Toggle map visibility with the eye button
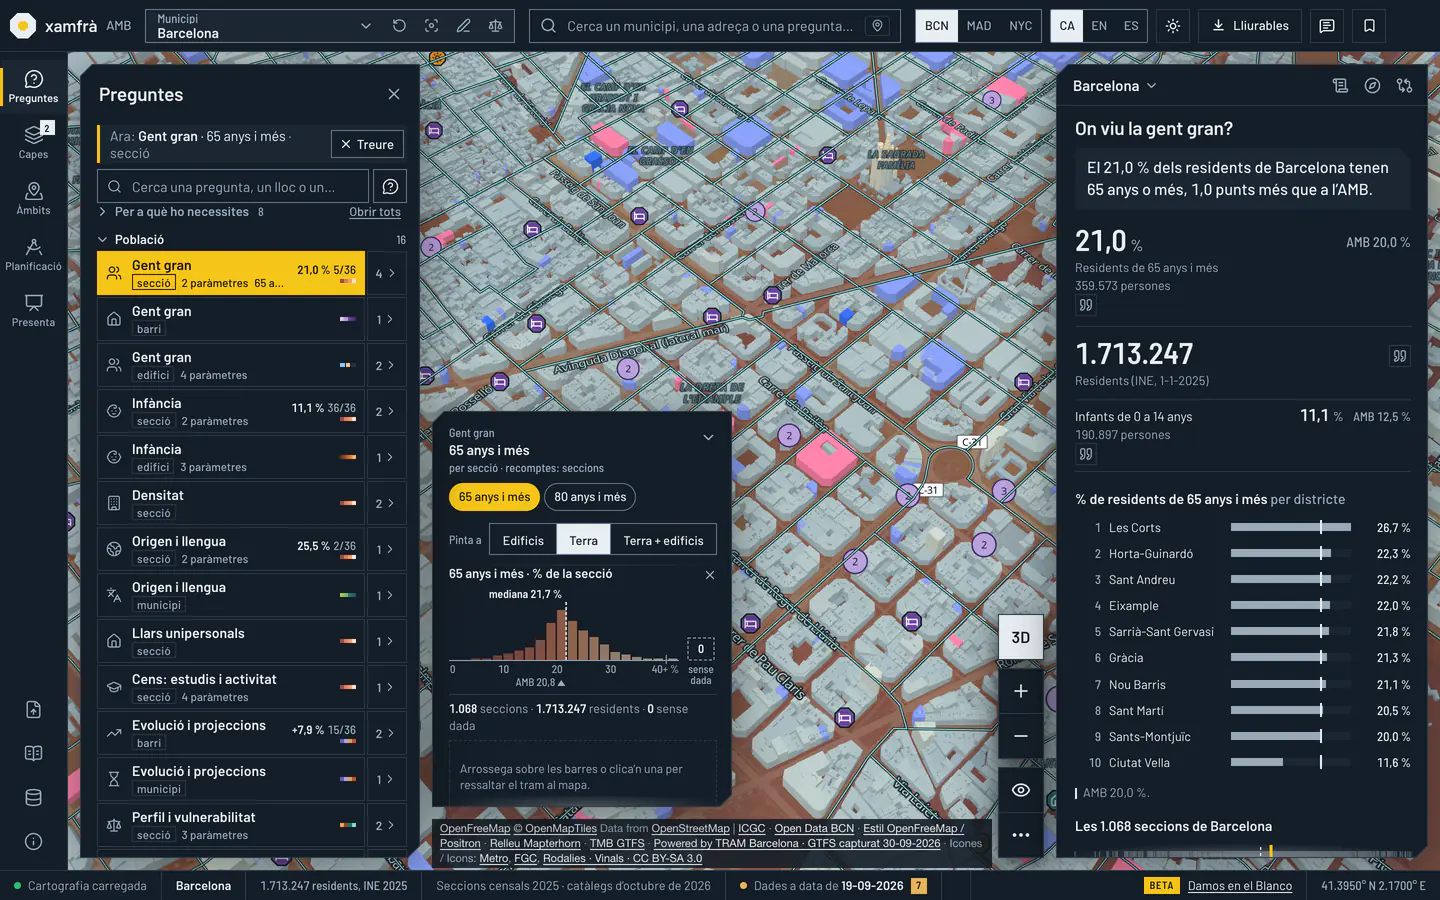The width and height of the screenshot is (1440, 900). point(1020,790)
